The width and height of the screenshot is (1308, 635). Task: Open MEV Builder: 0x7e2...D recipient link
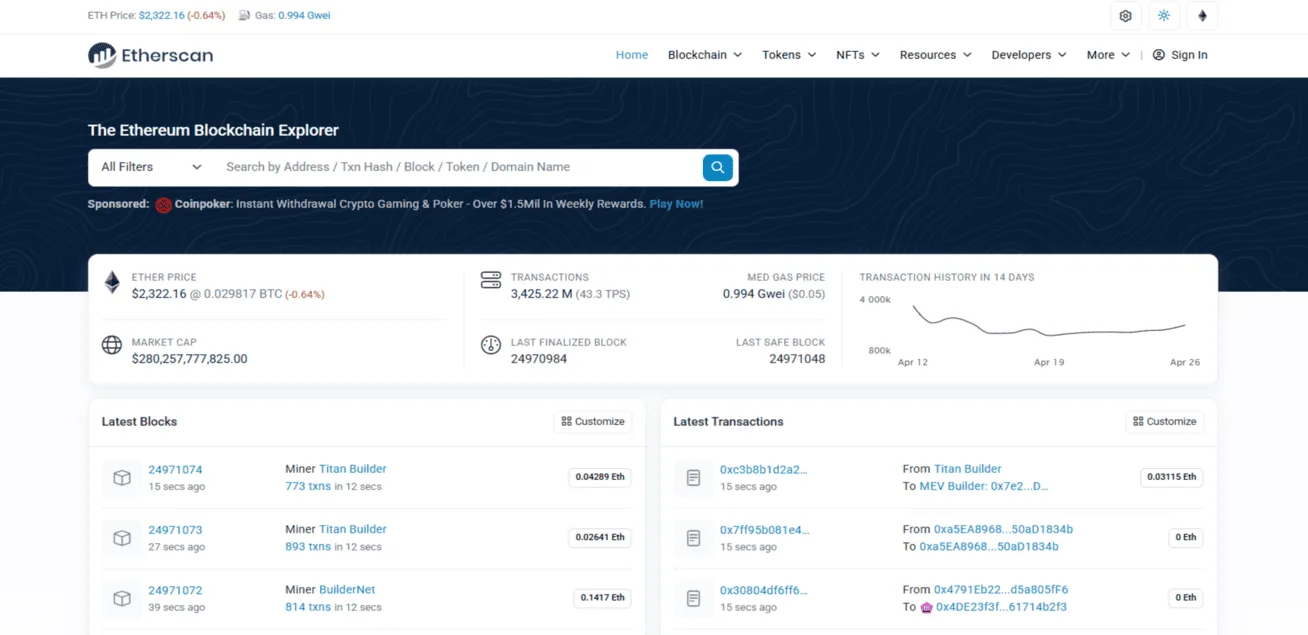pyautogui.click(x=984, y=487)
